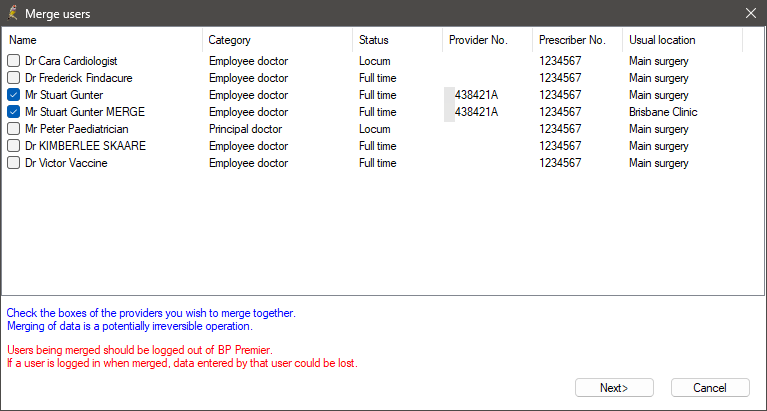Select provider number 438421A in first Gunter row
767x411 pixels.
[x=476, y=95]
